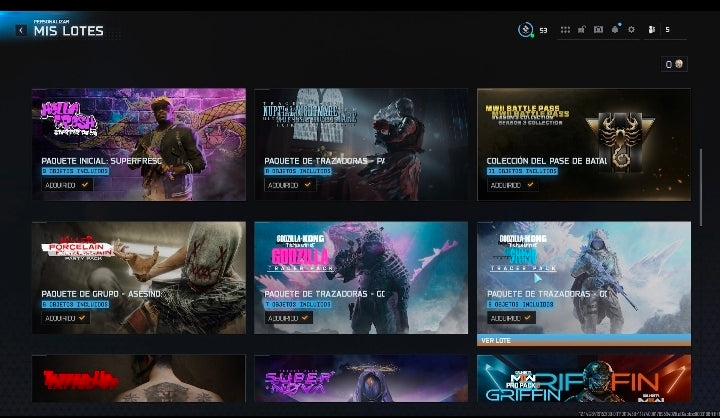Open the Super Nova tracer pack card
This screenshot has height=418, width=720.
point(361,378)
